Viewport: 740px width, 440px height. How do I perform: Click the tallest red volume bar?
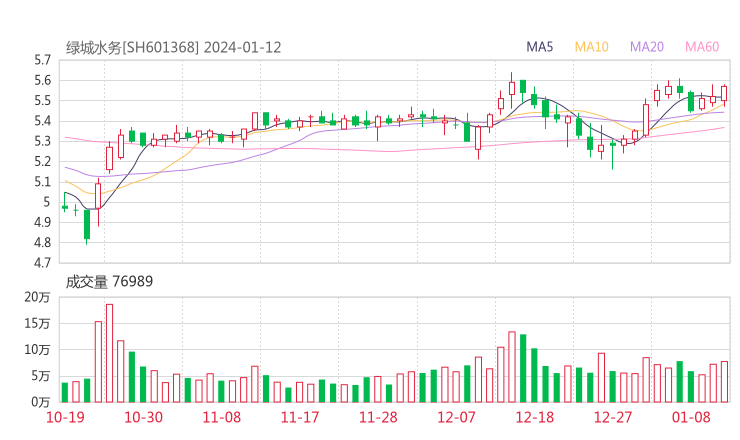pos(109,353)
